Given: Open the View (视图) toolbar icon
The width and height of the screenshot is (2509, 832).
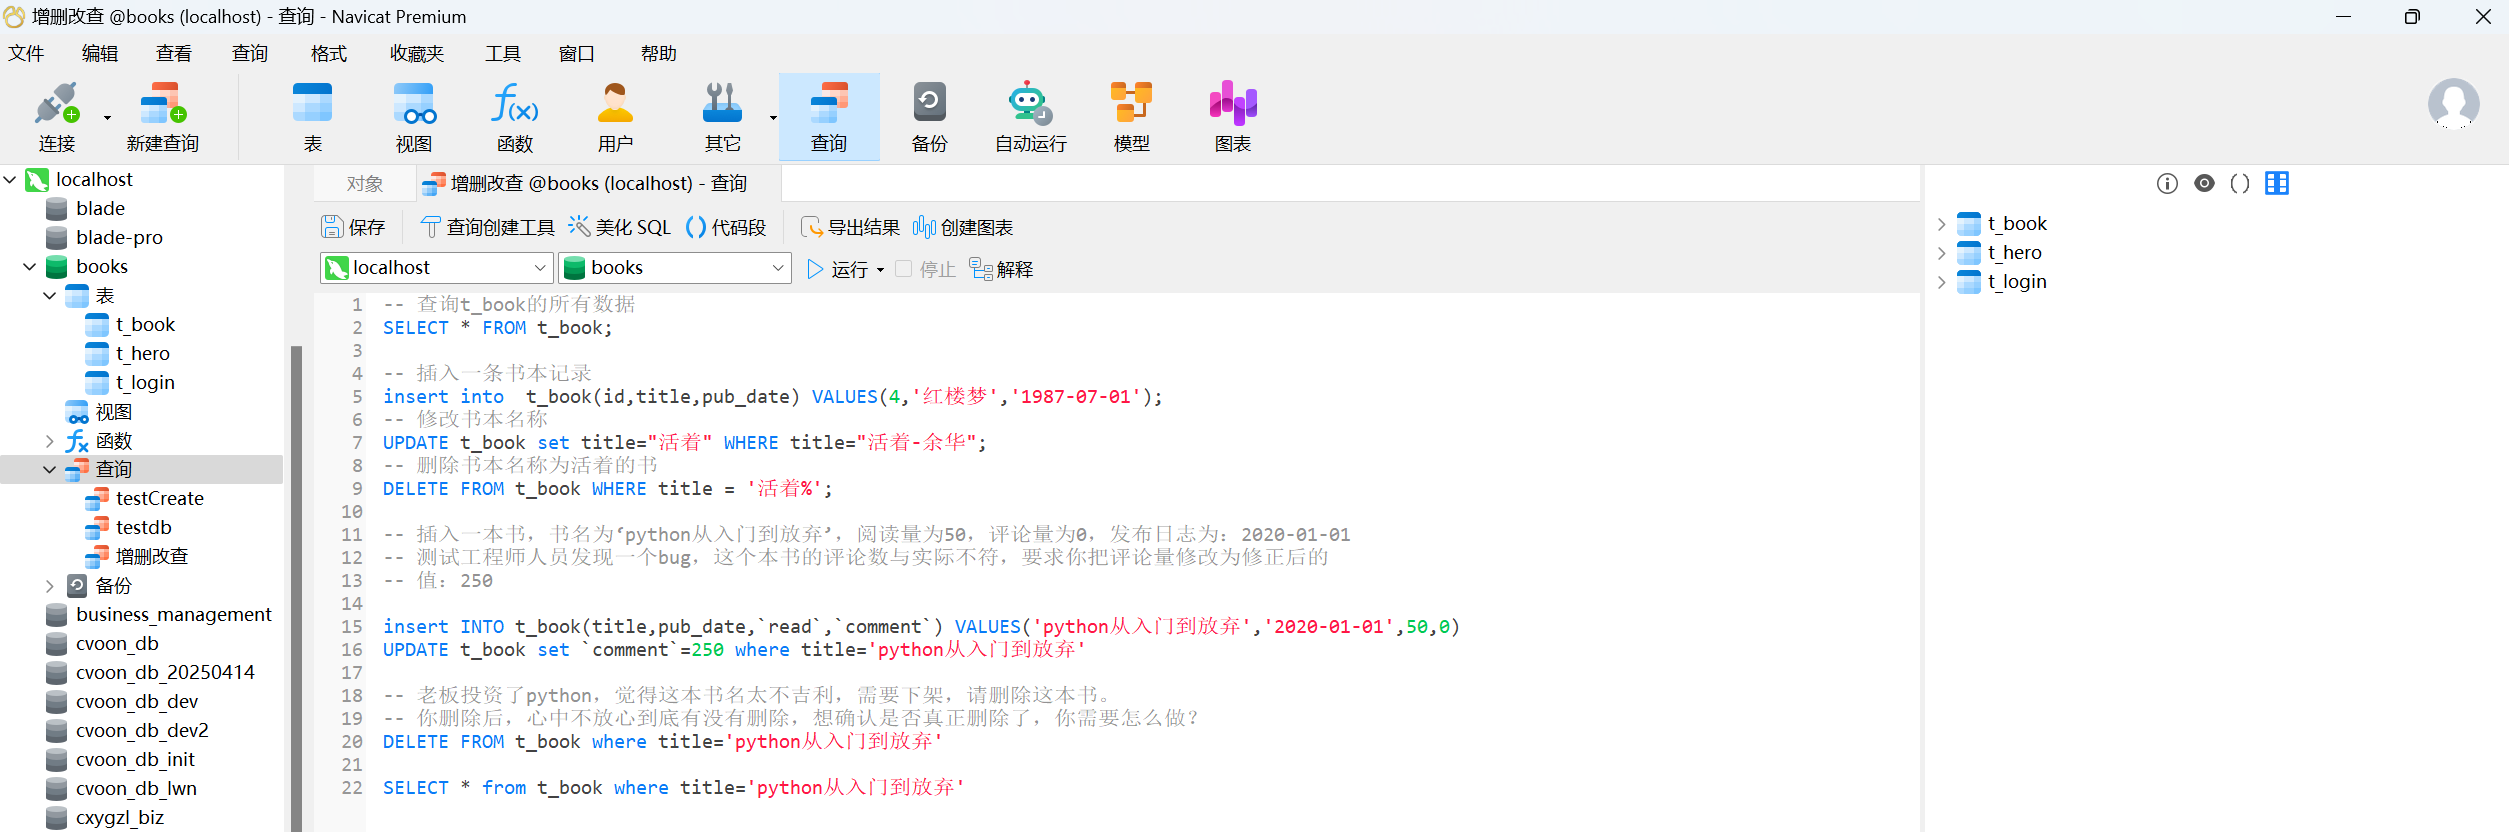Looking at the screenshot, I should 414,117.
